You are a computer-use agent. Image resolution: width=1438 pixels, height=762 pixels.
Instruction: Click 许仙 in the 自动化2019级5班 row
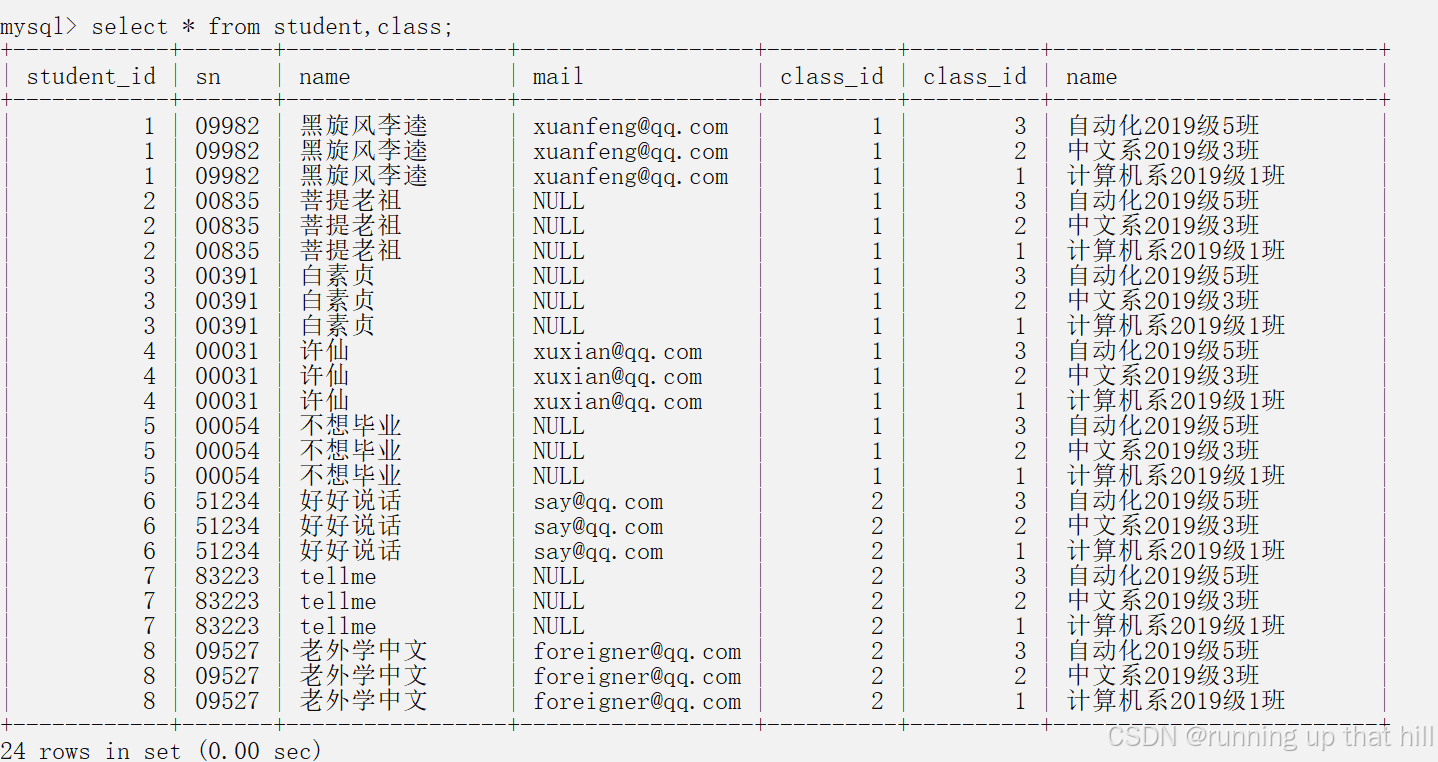[x=325, y=351]
